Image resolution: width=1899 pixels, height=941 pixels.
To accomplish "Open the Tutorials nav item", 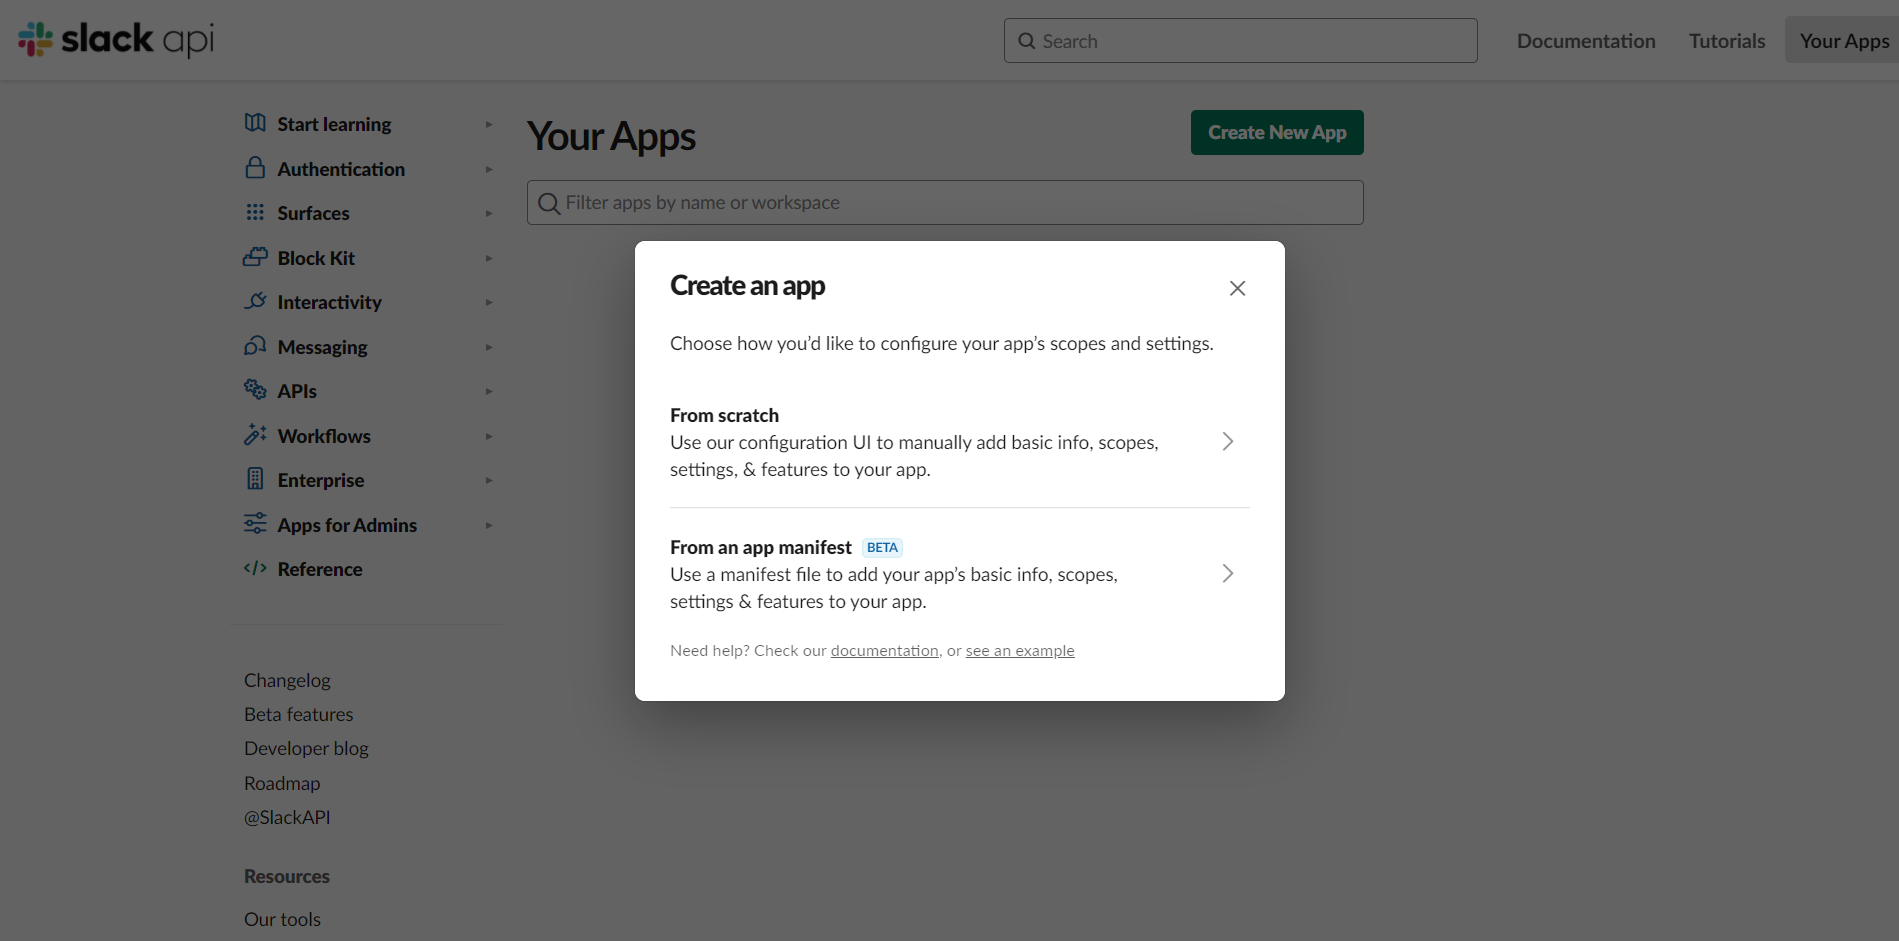I will pyautogui.click(x=1727, y=41).
